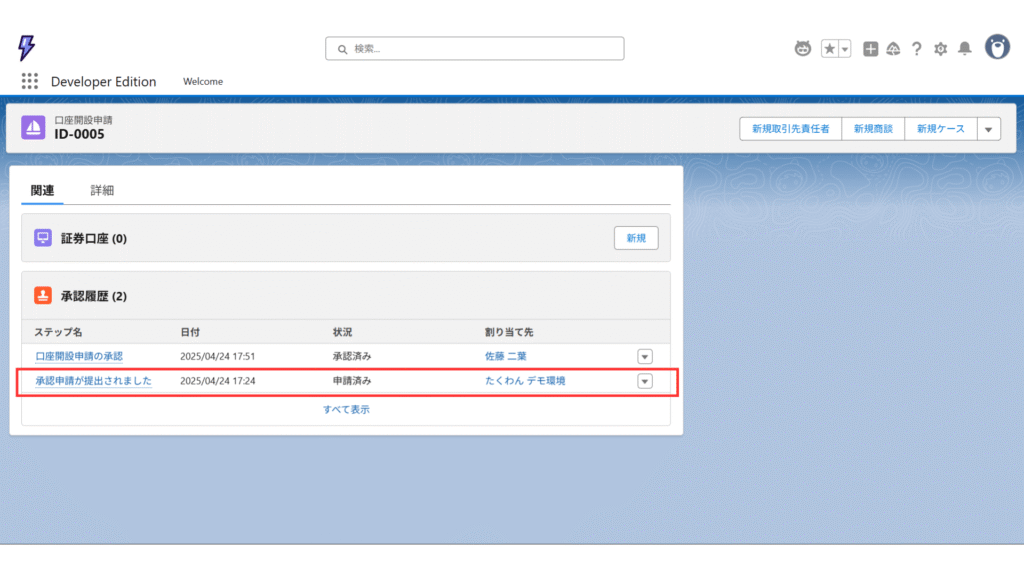Open the 承認申請が提出されました step link
This screenshot has height=576, width=1024.
pyautogui.click(x=93, y=381)
